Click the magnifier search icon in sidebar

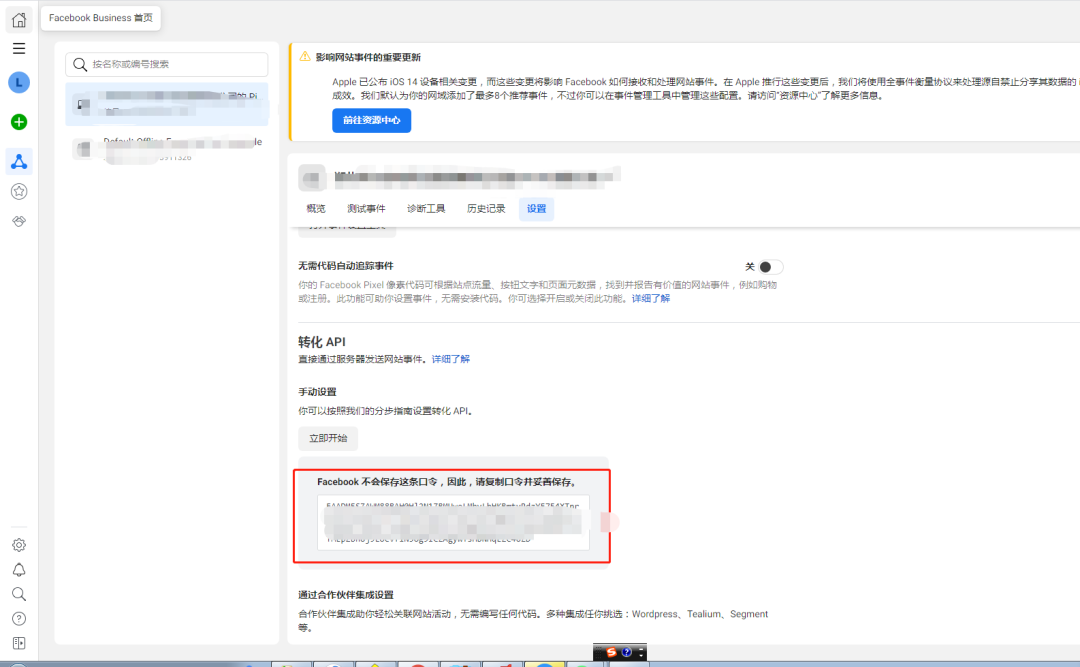[x=19, y=594]
